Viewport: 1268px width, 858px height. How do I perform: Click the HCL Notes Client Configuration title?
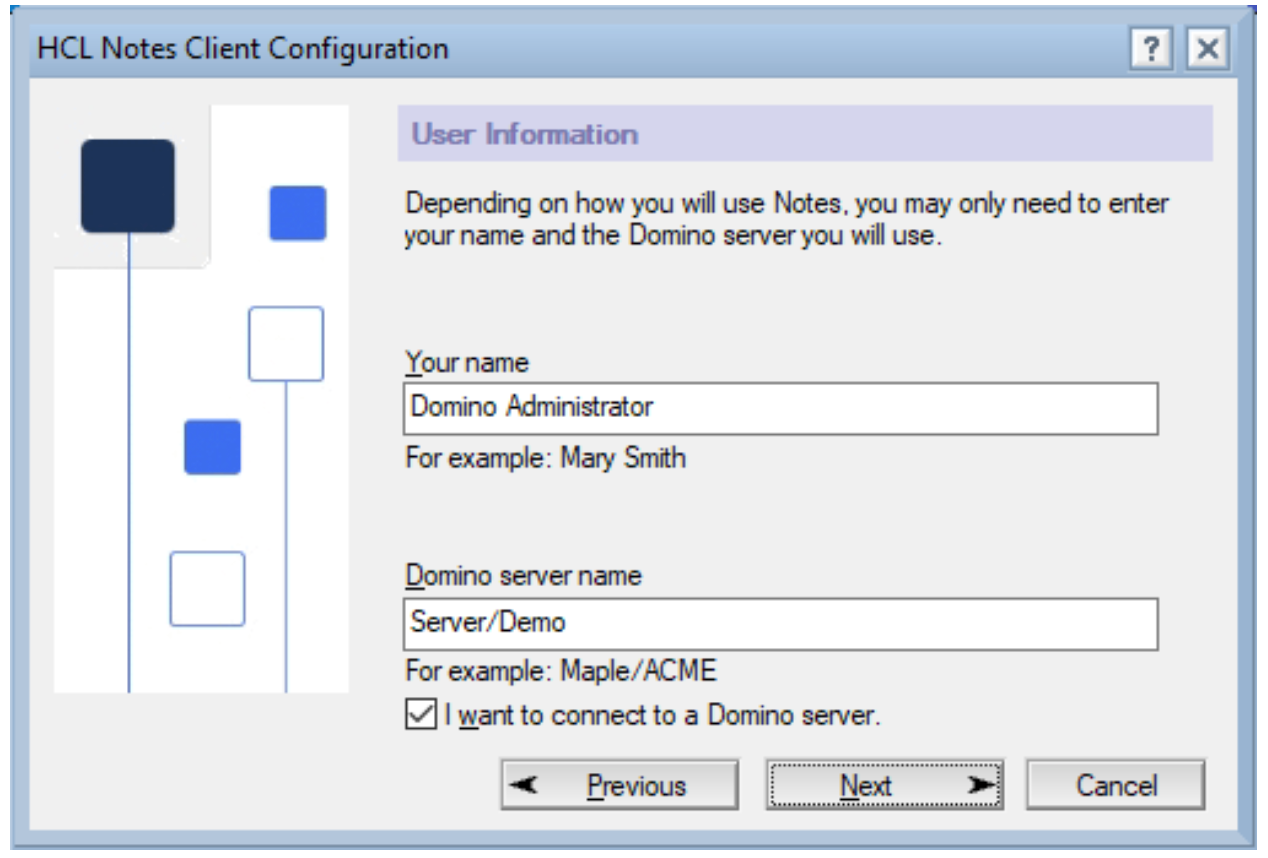(x=242, y=48)
